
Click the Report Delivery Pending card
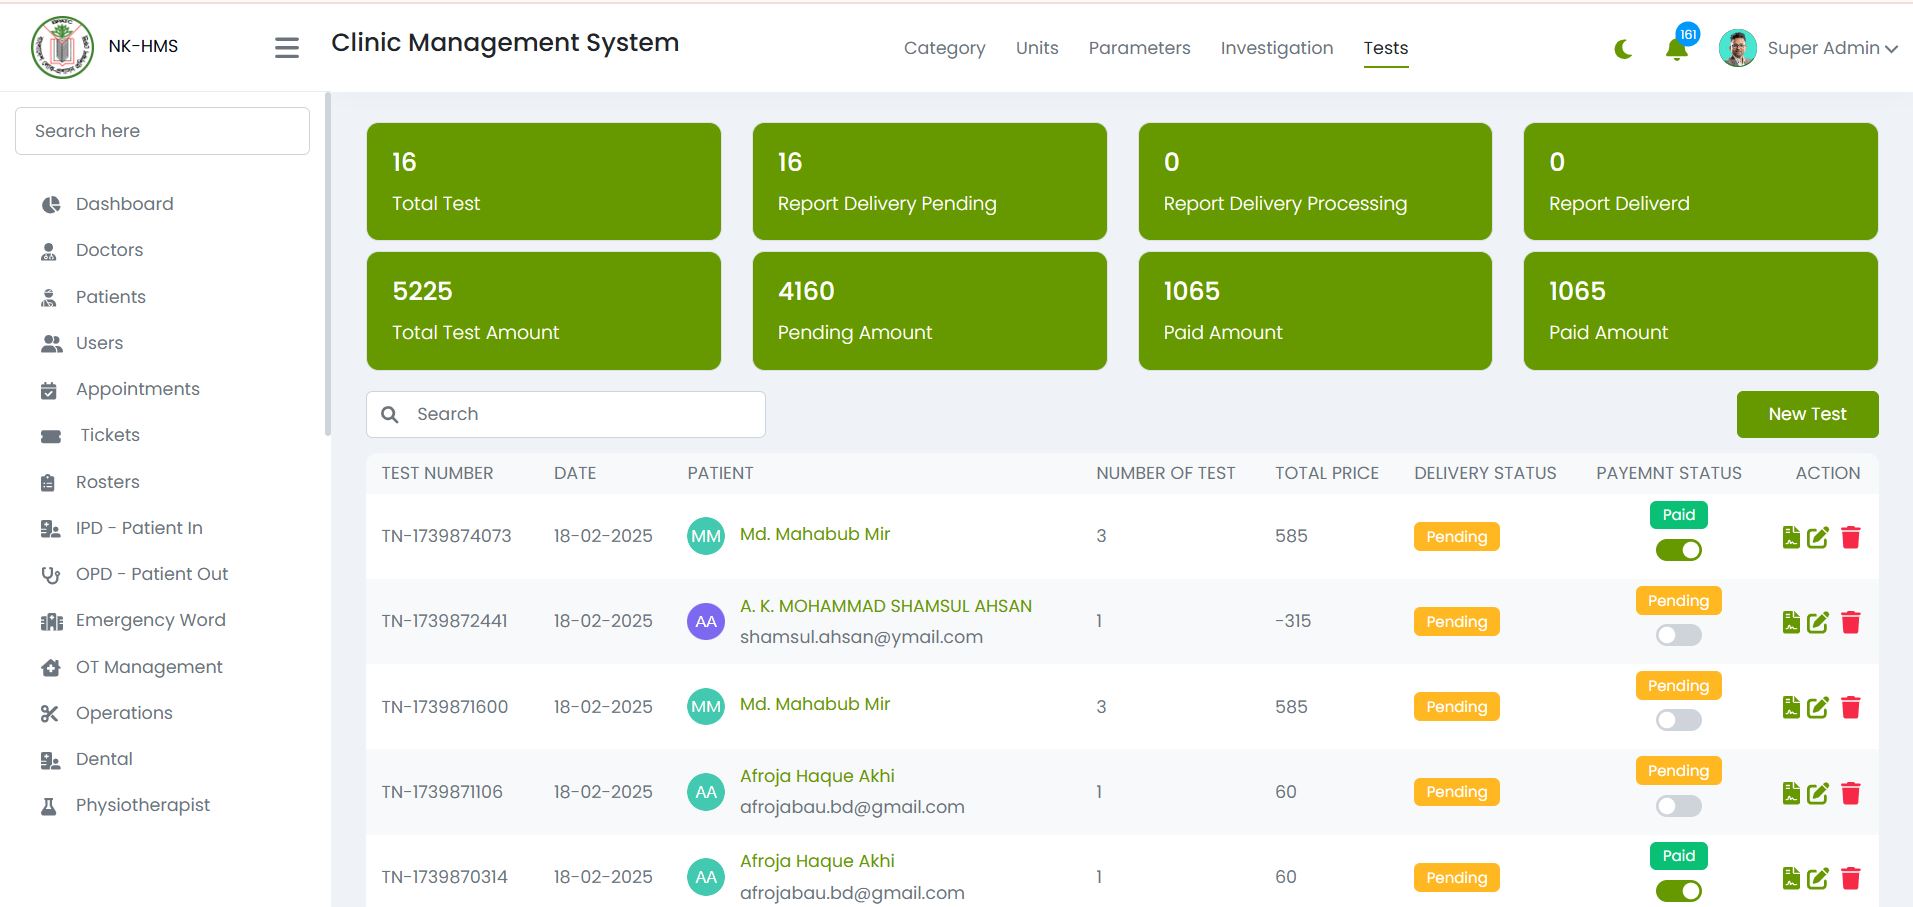[930, 181]
